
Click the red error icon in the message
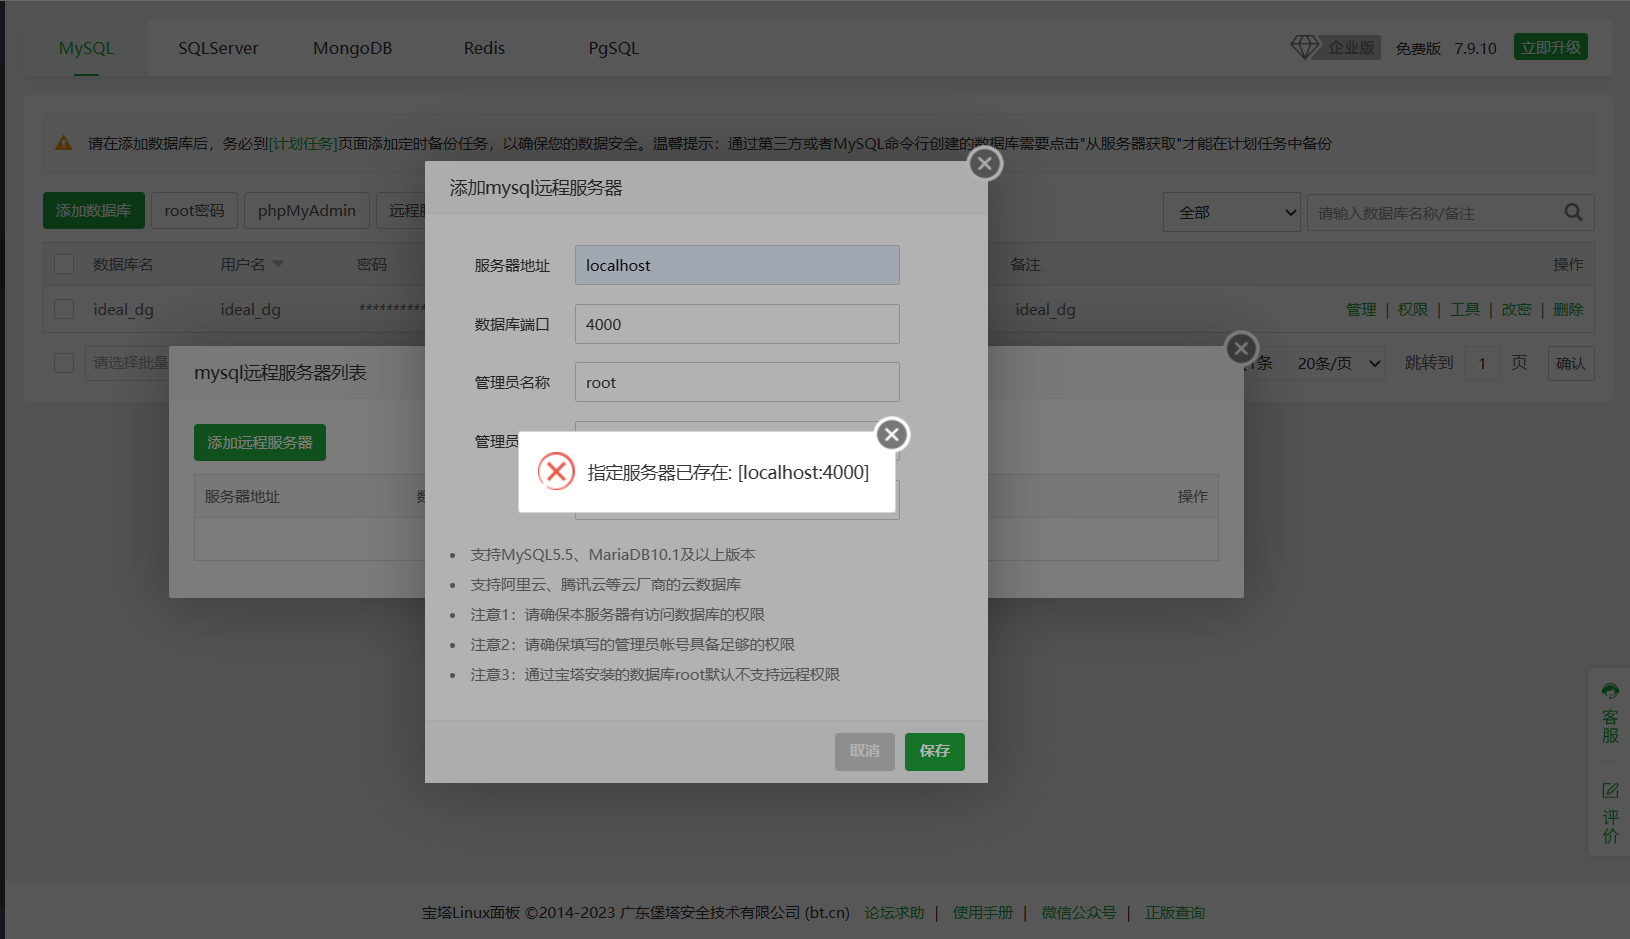(x=556, y=471)
